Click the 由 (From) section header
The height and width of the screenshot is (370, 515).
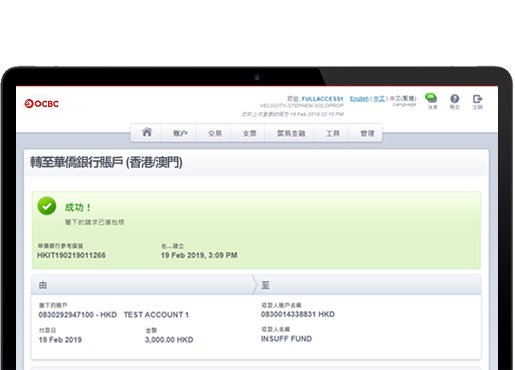coord(43,285)
